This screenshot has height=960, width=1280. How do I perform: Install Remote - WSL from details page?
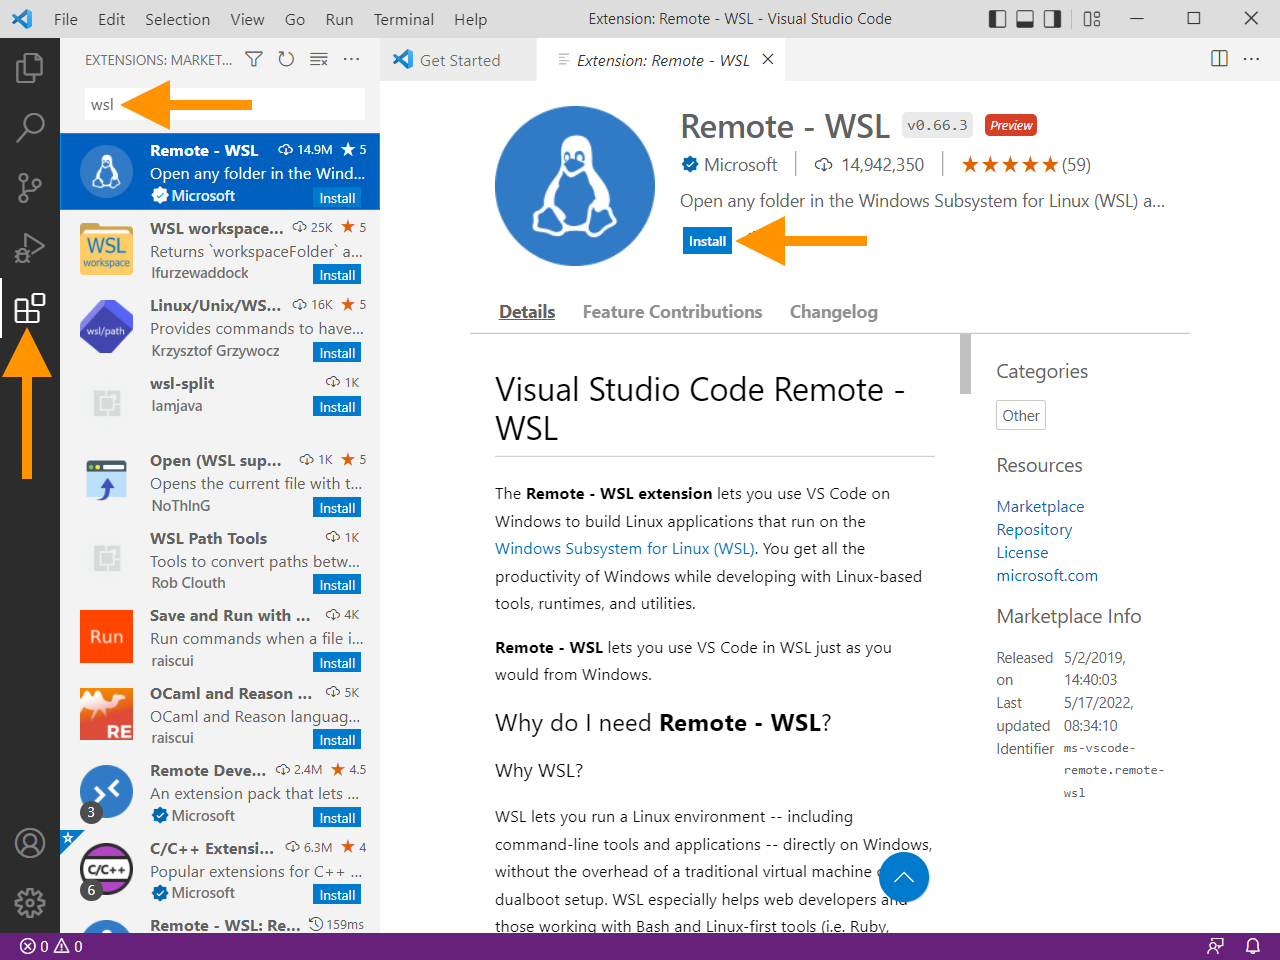click(707, 241)
